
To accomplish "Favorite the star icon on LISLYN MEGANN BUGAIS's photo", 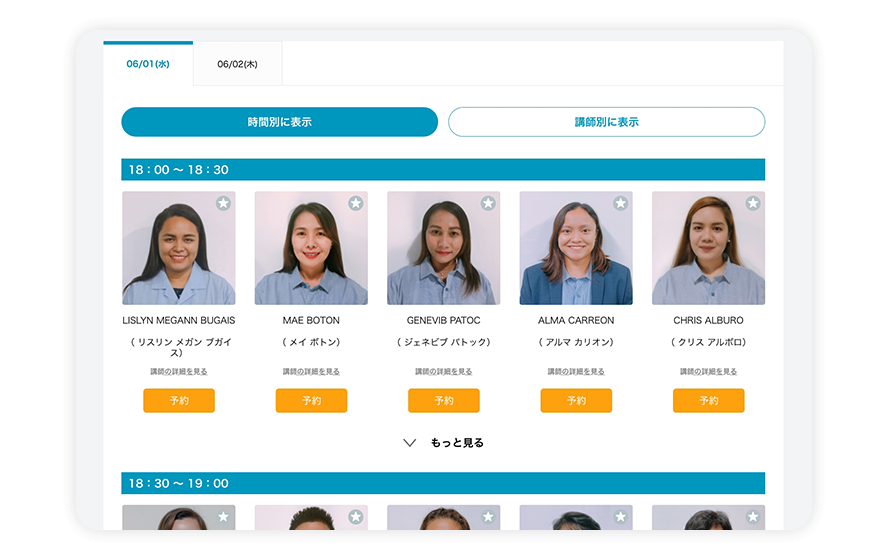I will pos(223,204).
